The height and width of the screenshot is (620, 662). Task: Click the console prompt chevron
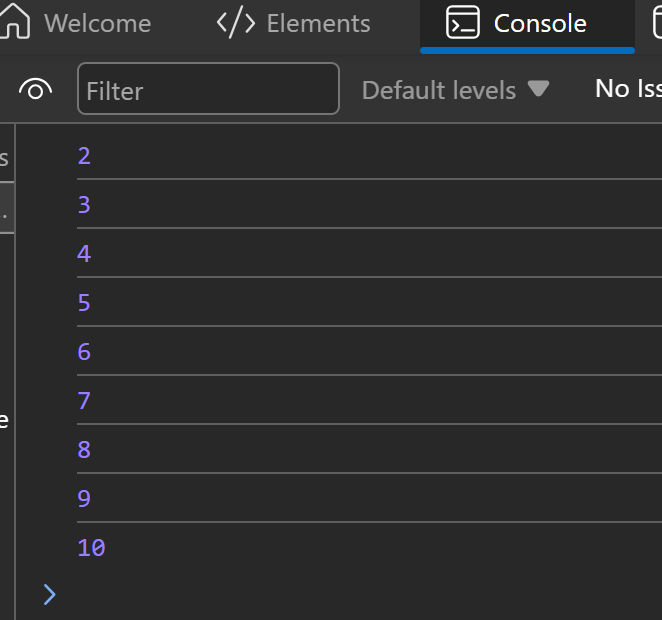[50, 595]
